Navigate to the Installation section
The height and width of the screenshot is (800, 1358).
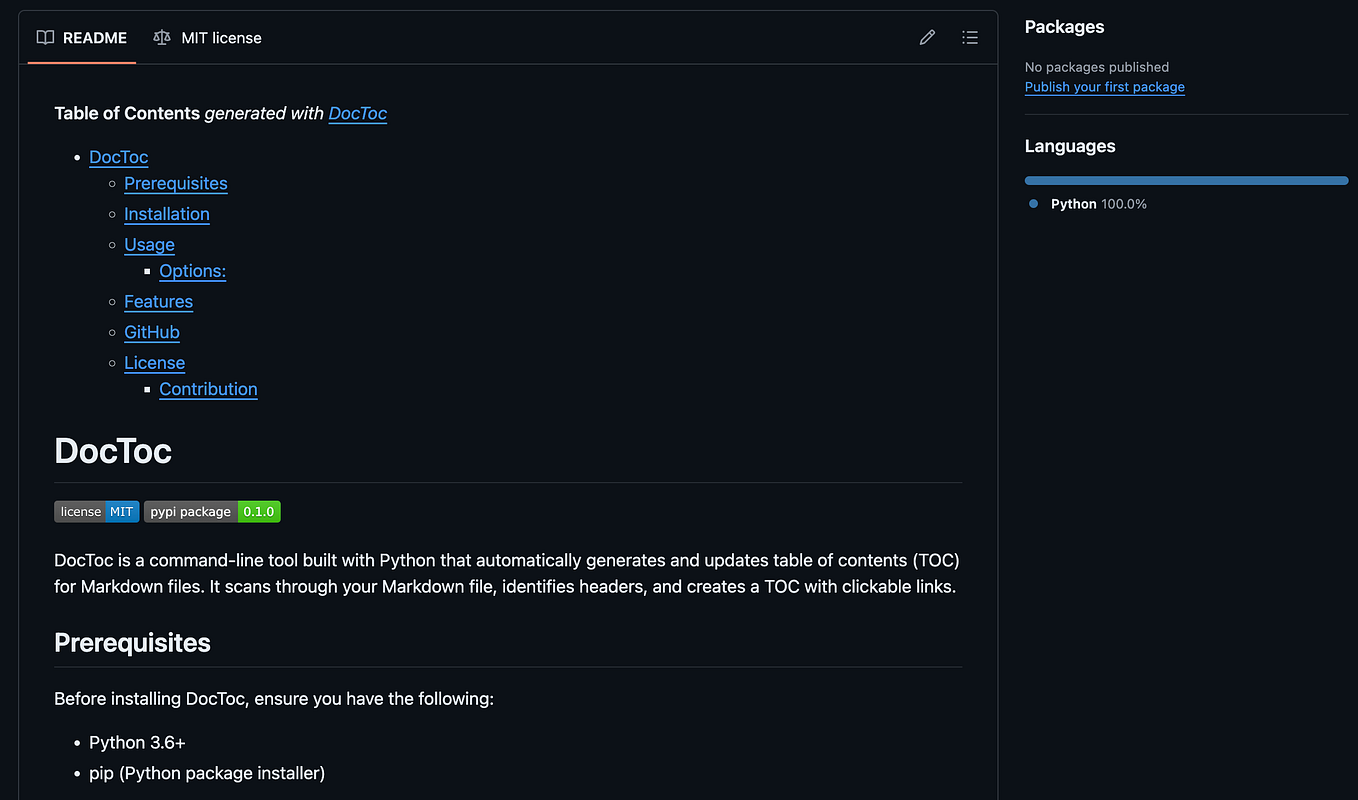click(x=167, y=214)
